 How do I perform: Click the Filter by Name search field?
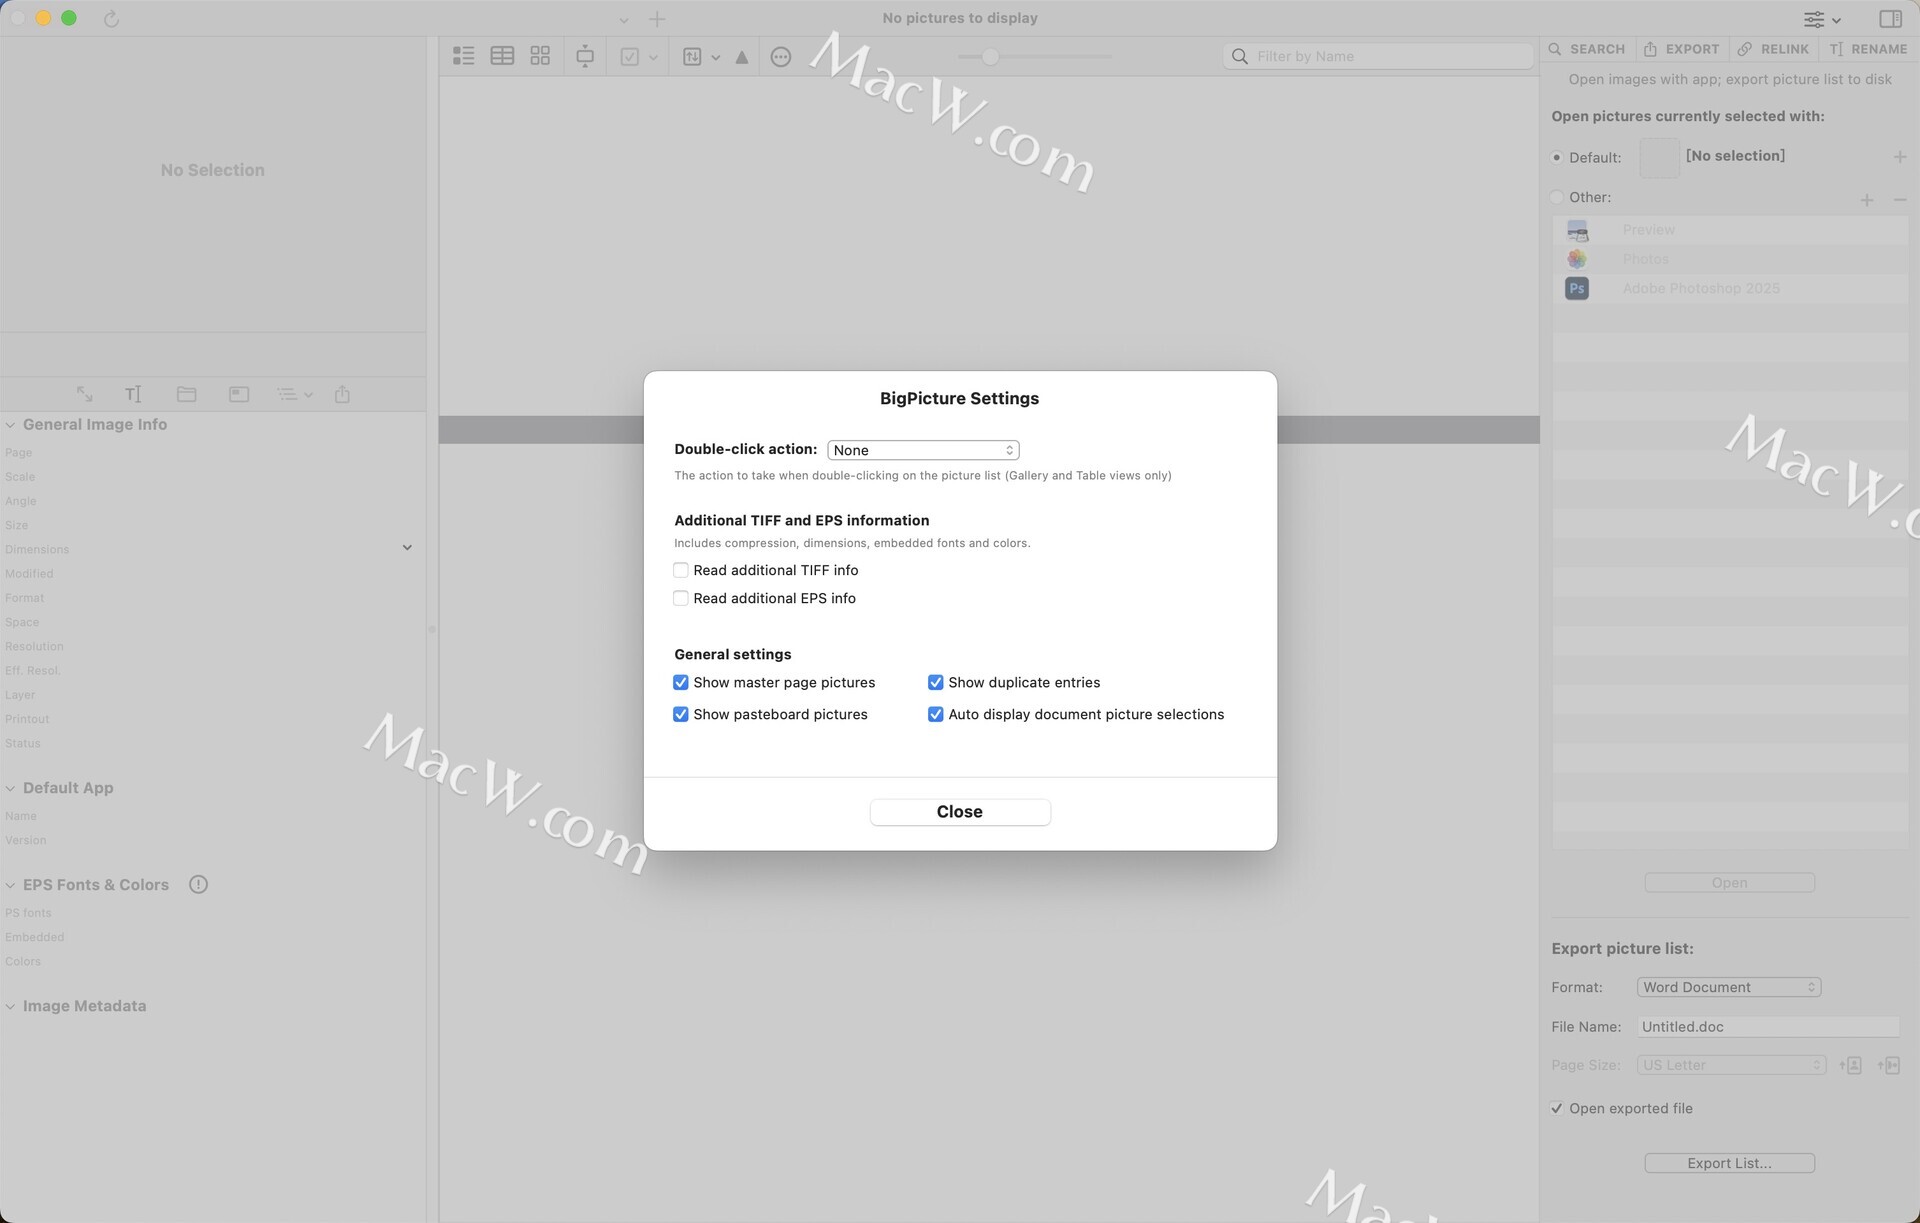(x=1377, y=56)
